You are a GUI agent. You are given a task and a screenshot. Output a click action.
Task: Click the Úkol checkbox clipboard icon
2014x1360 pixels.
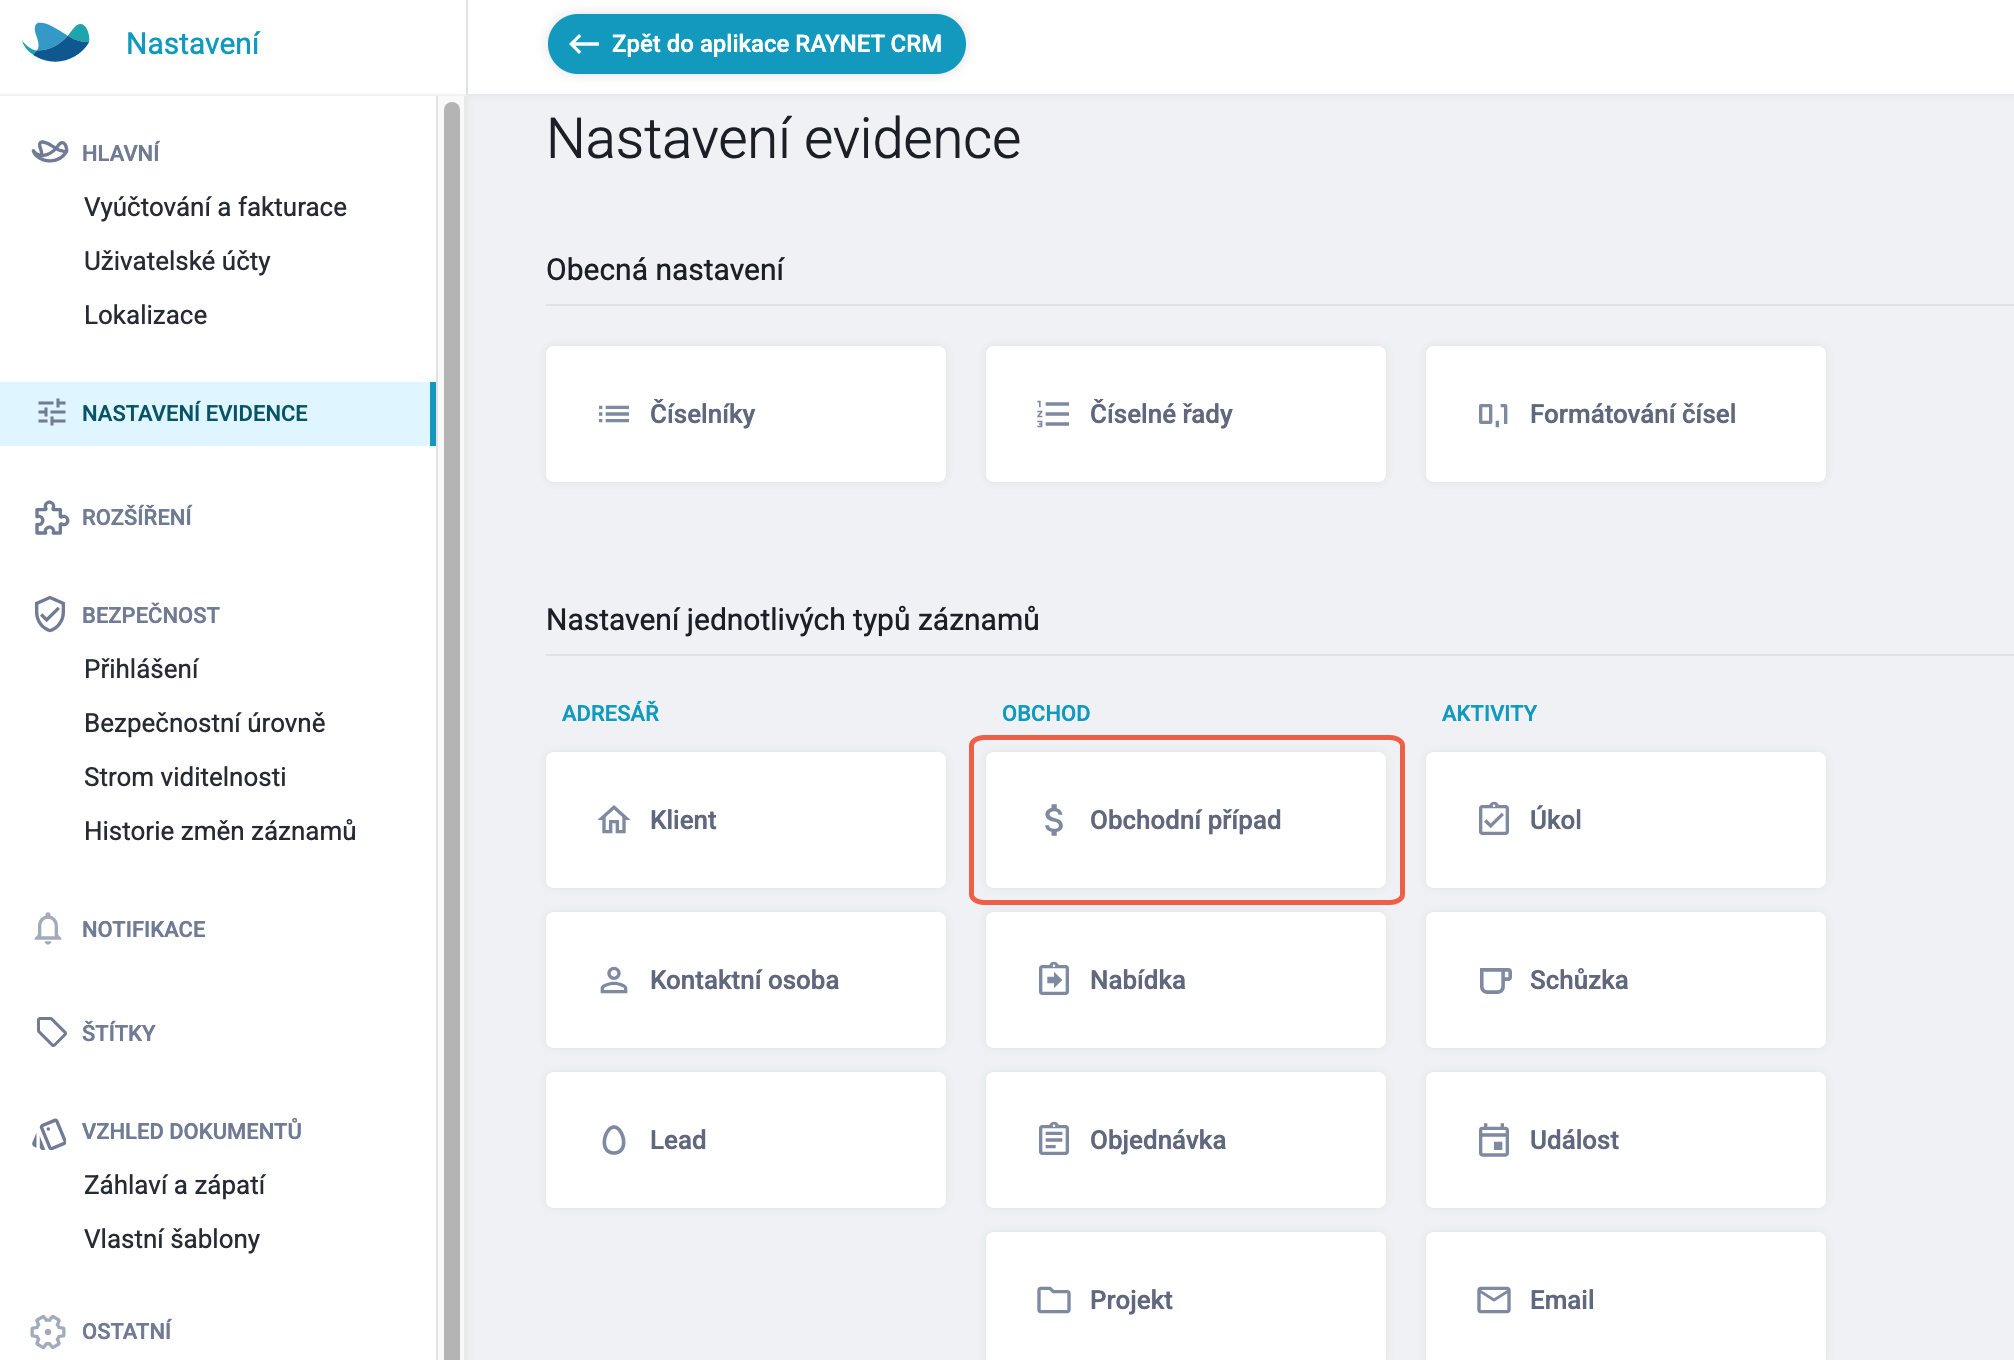[1493, 819]
